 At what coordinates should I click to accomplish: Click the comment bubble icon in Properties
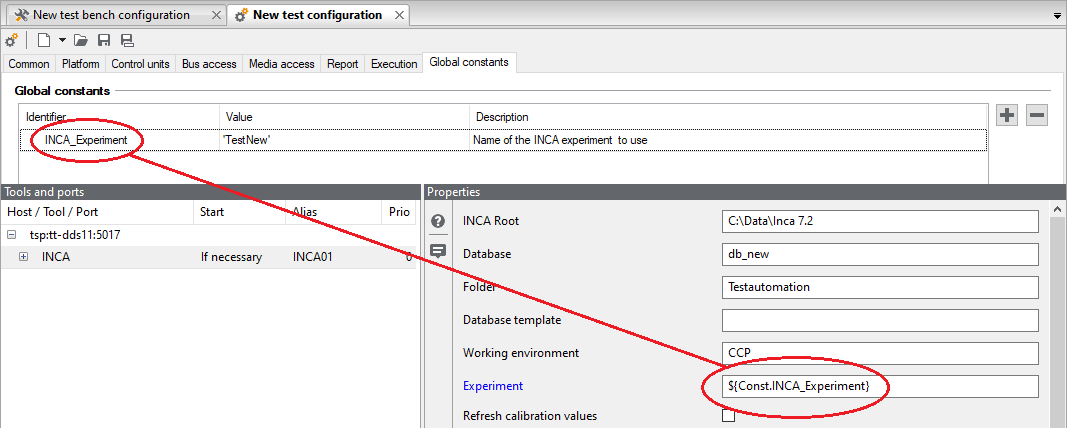coord(438,251)
